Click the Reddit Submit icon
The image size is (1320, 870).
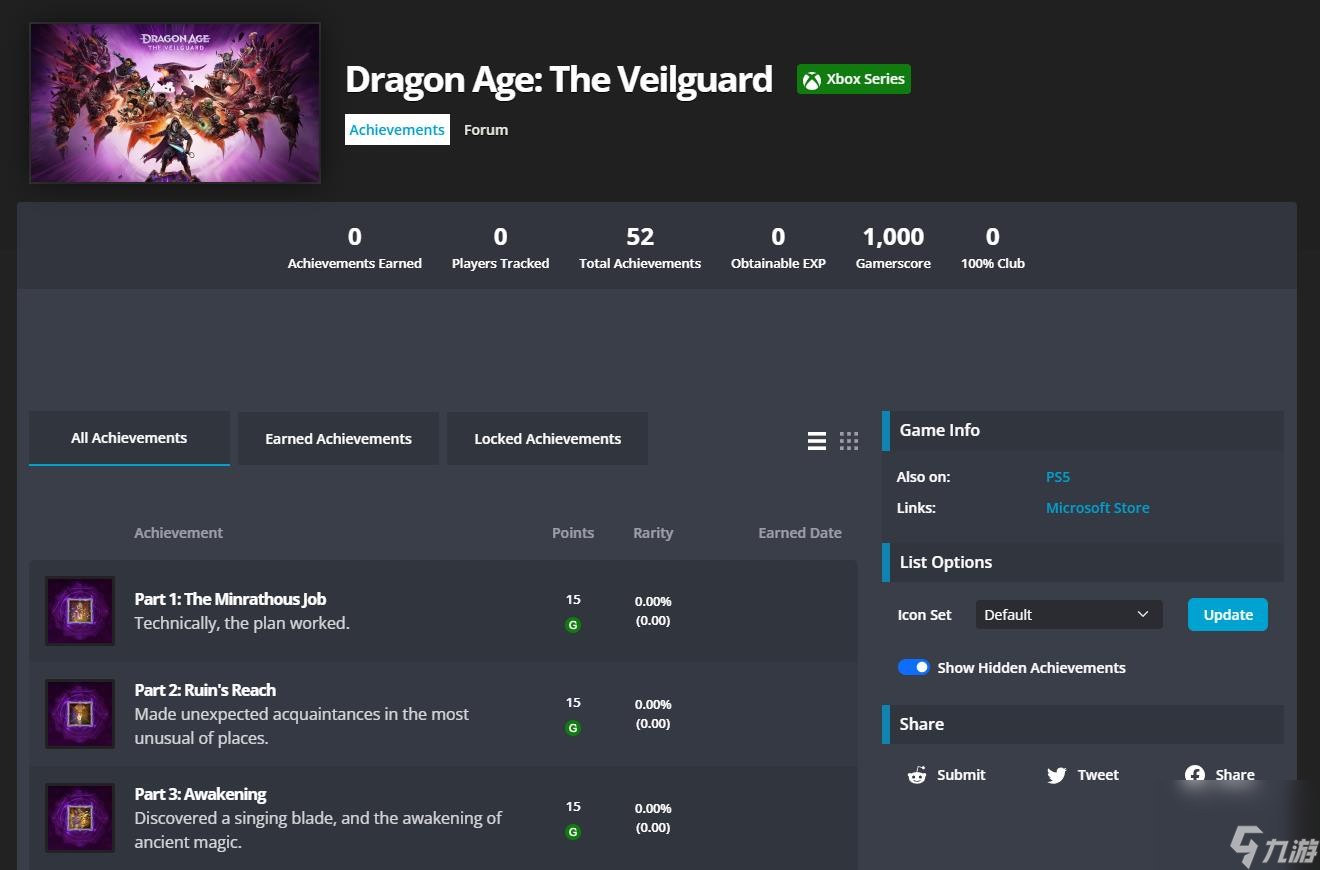tap(917, 775)
